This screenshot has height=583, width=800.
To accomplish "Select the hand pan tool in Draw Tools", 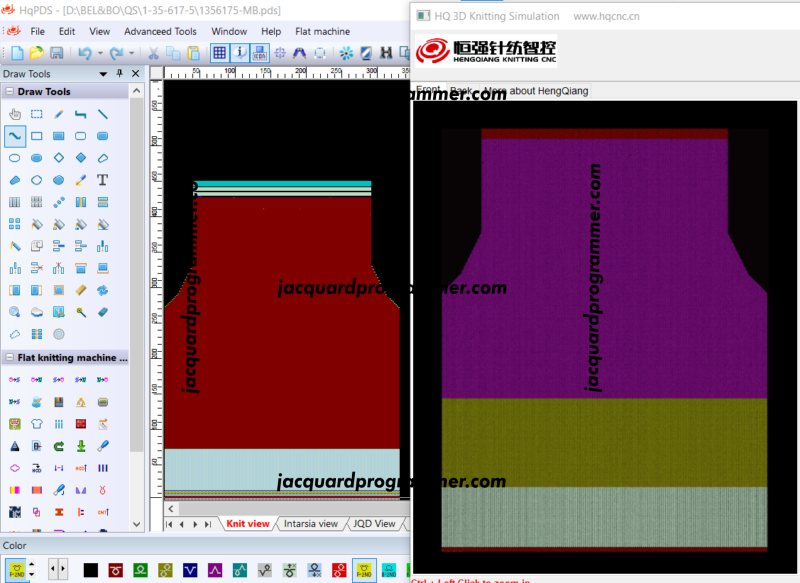I will (15, 114).
